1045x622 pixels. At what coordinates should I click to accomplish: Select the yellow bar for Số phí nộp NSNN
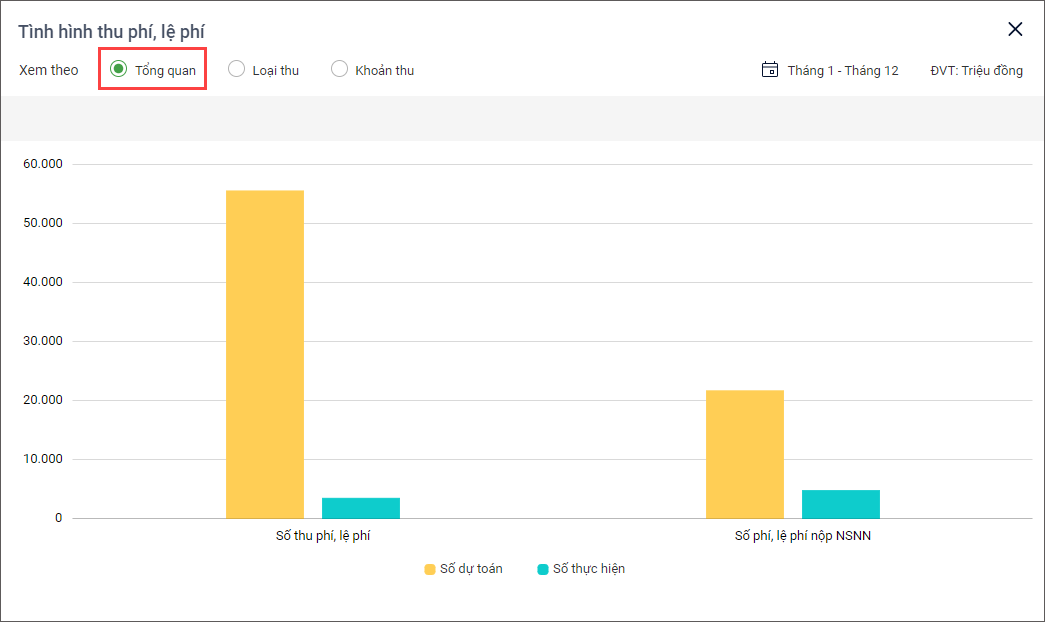(745, 454)
